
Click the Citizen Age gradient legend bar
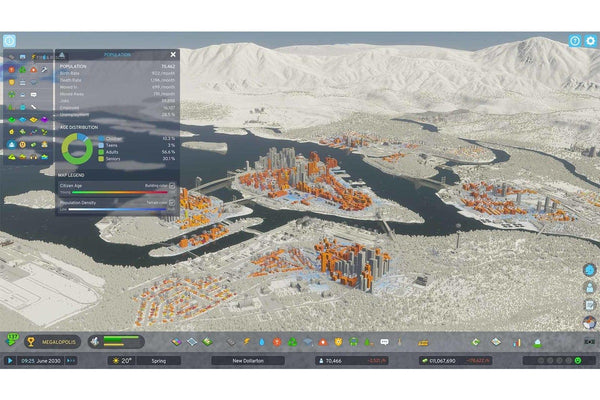point(119,192)
